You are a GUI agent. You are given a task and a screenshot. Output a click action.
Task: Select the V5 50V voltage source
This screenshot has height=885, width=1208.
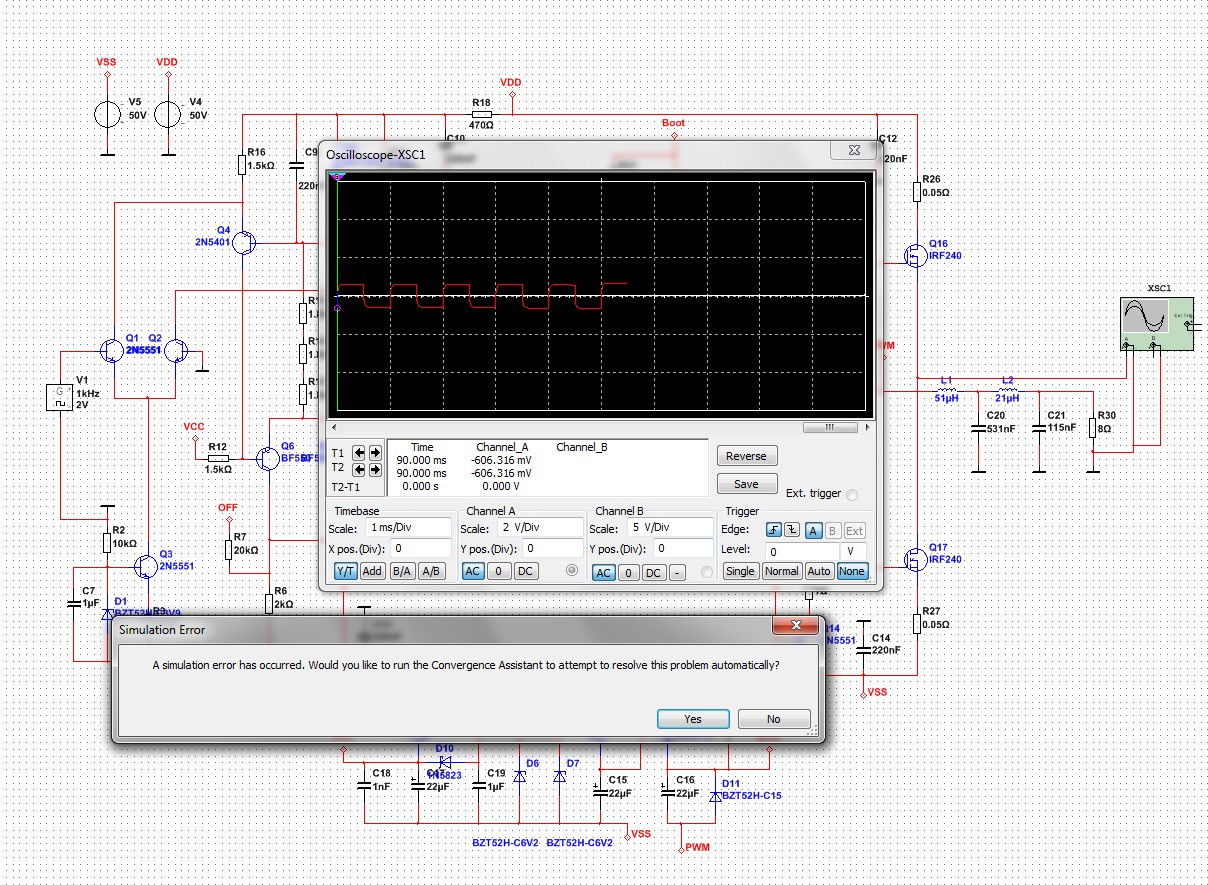coord(107,114)
